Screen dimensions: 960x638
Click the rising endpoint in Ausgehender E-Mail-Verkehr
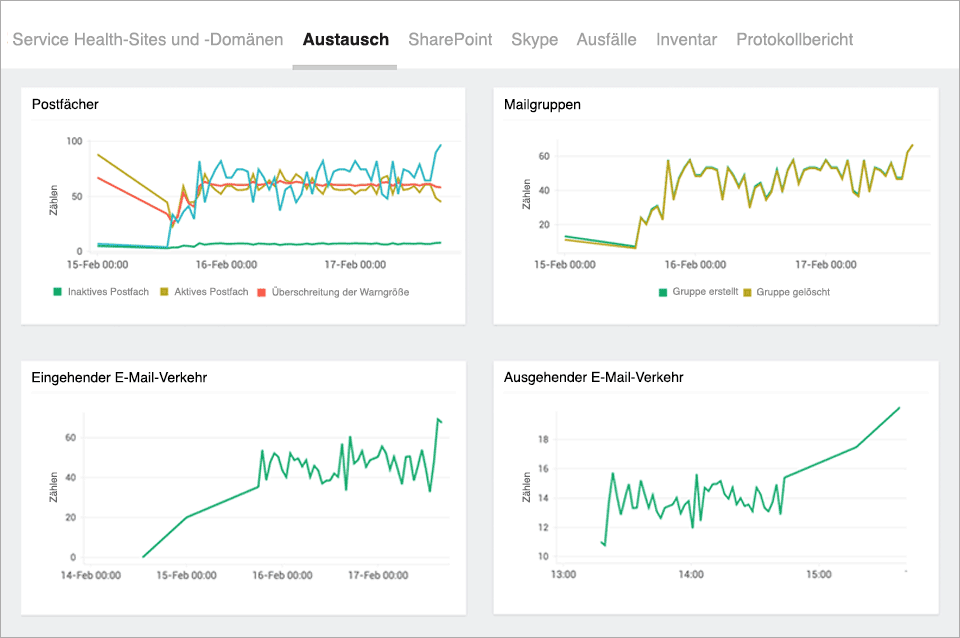pos(901,407)
